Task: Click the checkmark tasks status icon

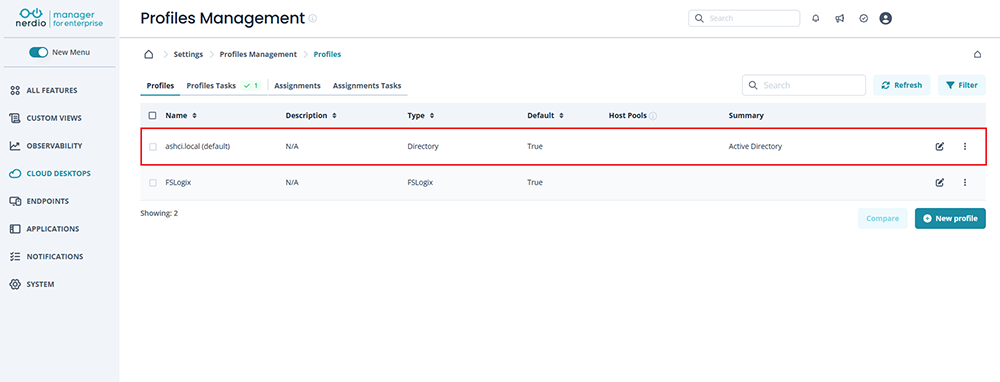Action: coord(863,18)
